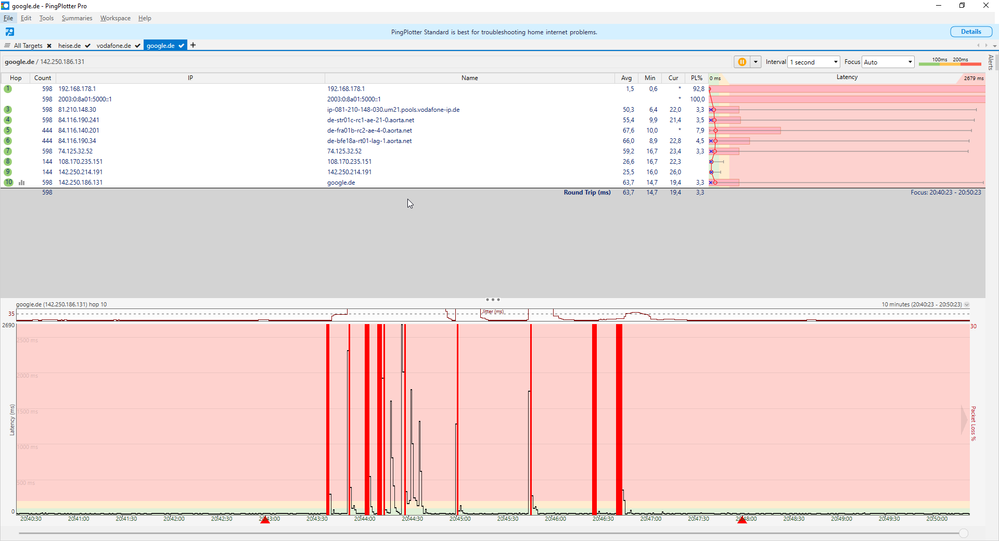Sort by the IP column header
The image size is (999, 541).
pyautogui.click(x=190, y=78)
